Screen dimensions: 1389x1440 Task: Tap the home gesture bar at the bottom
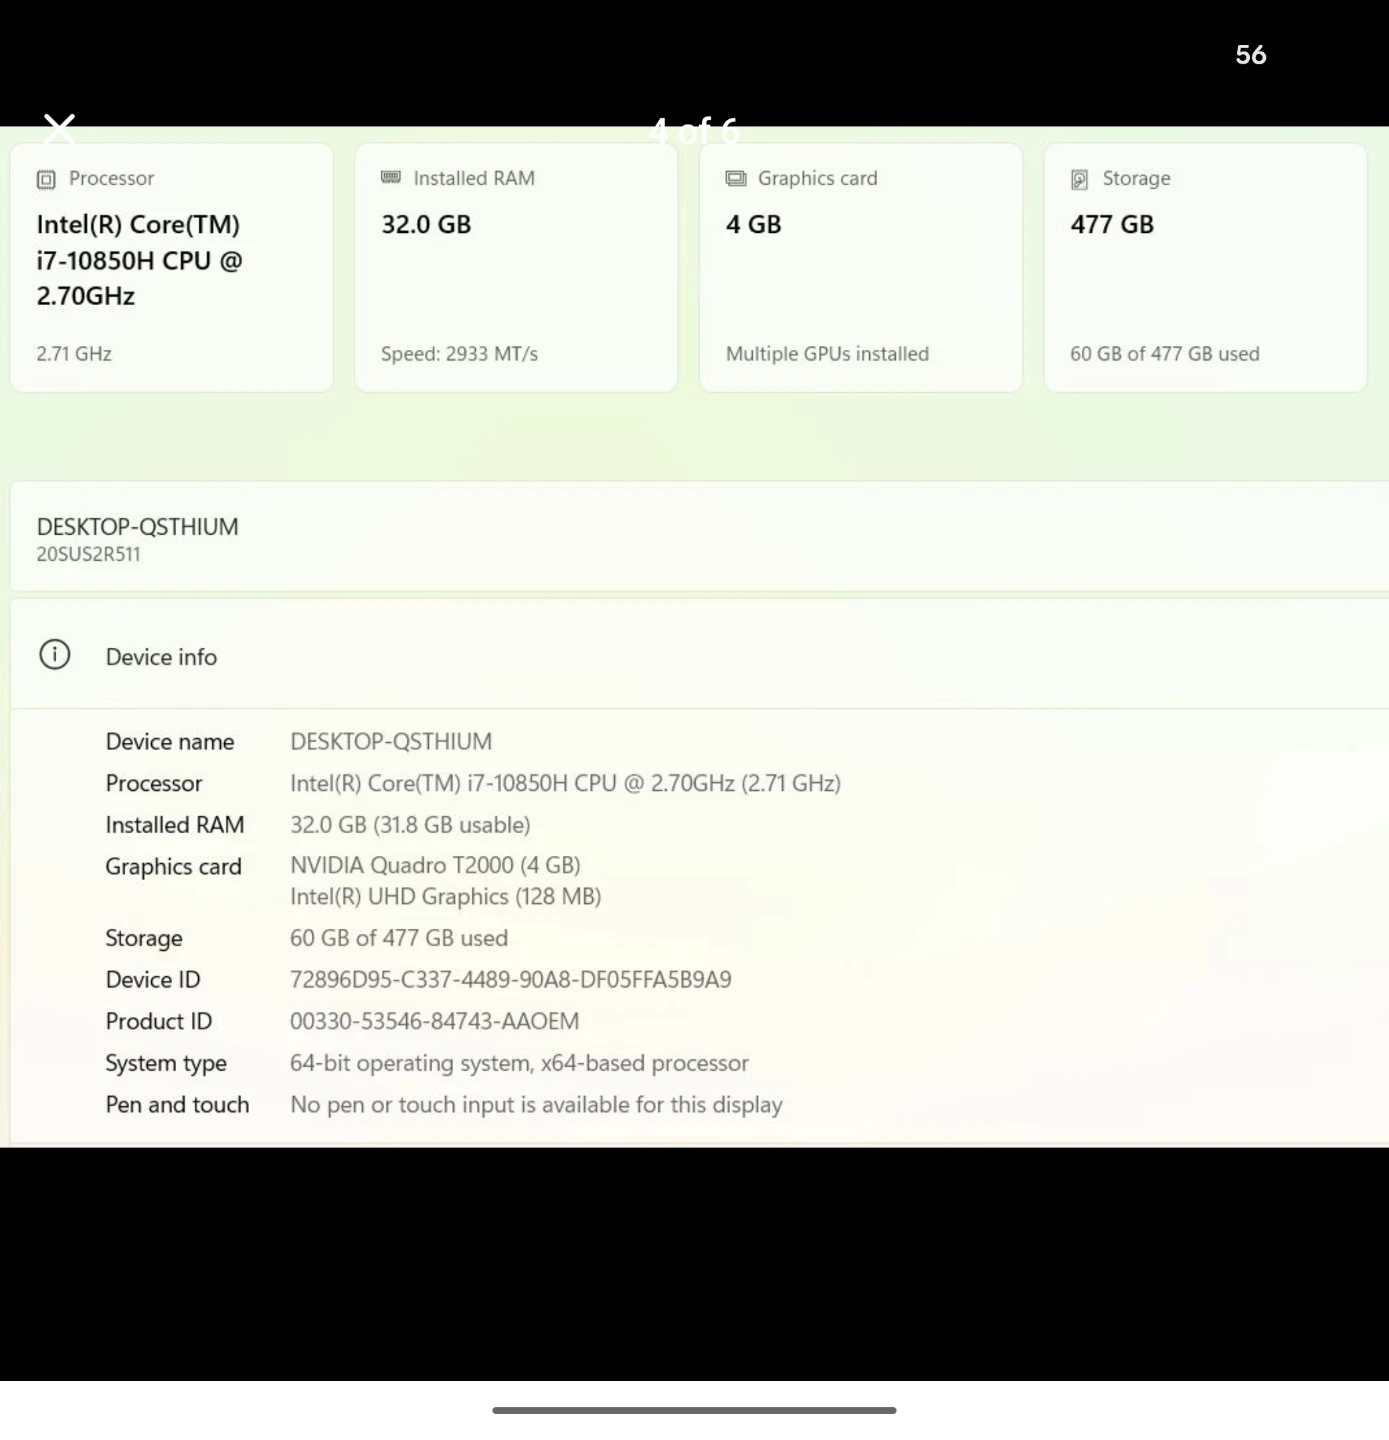coord(694,1411)
